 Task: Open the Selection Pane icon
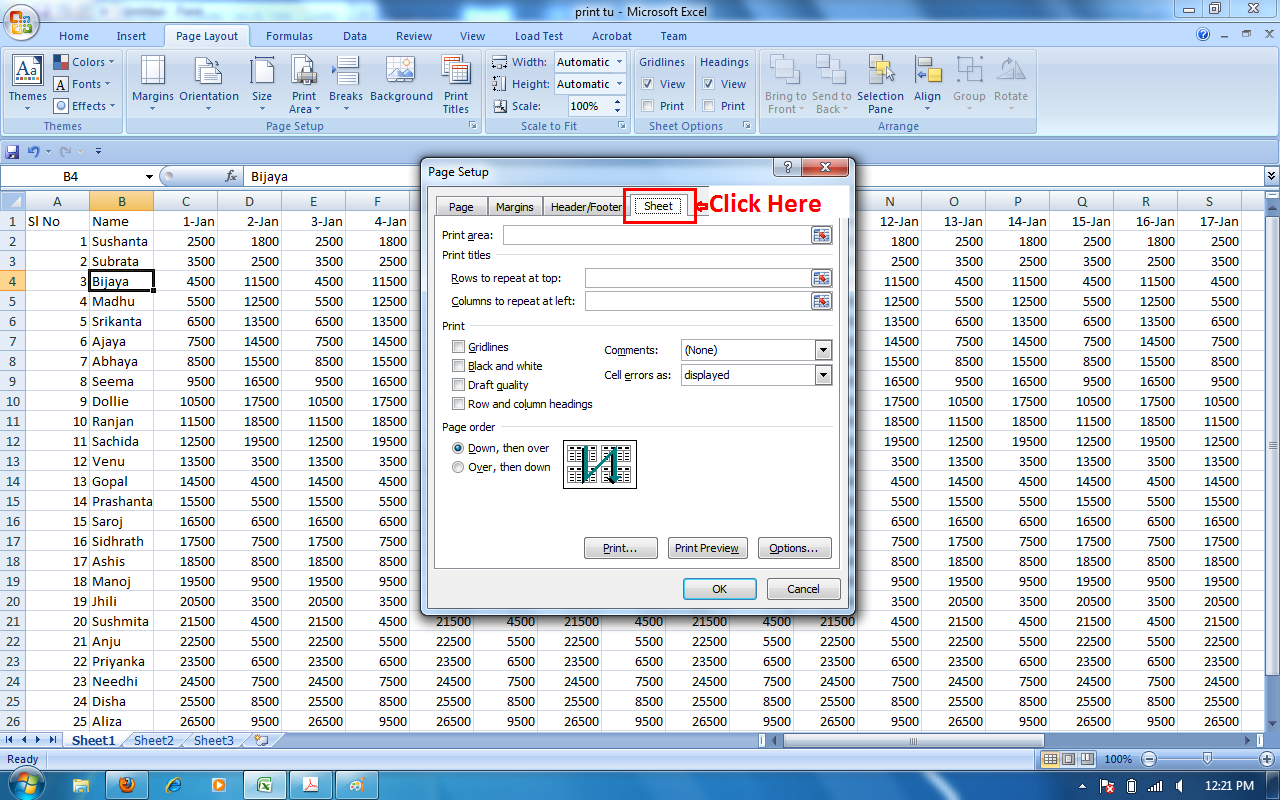click(880, 84)
